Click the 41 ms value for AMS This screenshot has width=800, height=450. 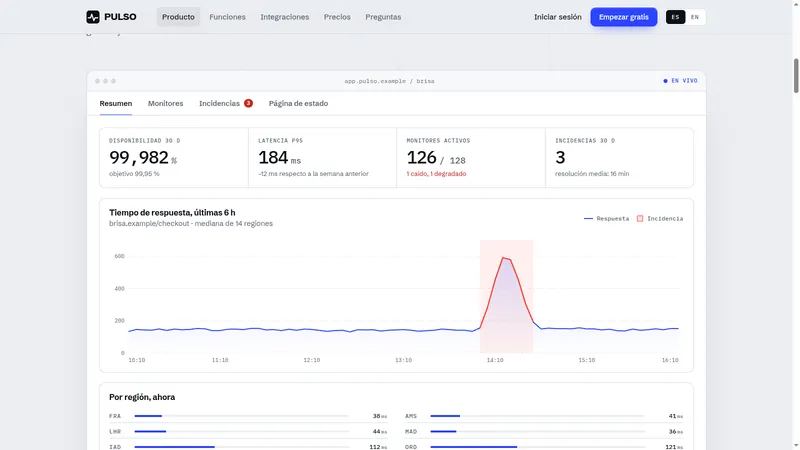pyautogui.click(x=676, y=416)
